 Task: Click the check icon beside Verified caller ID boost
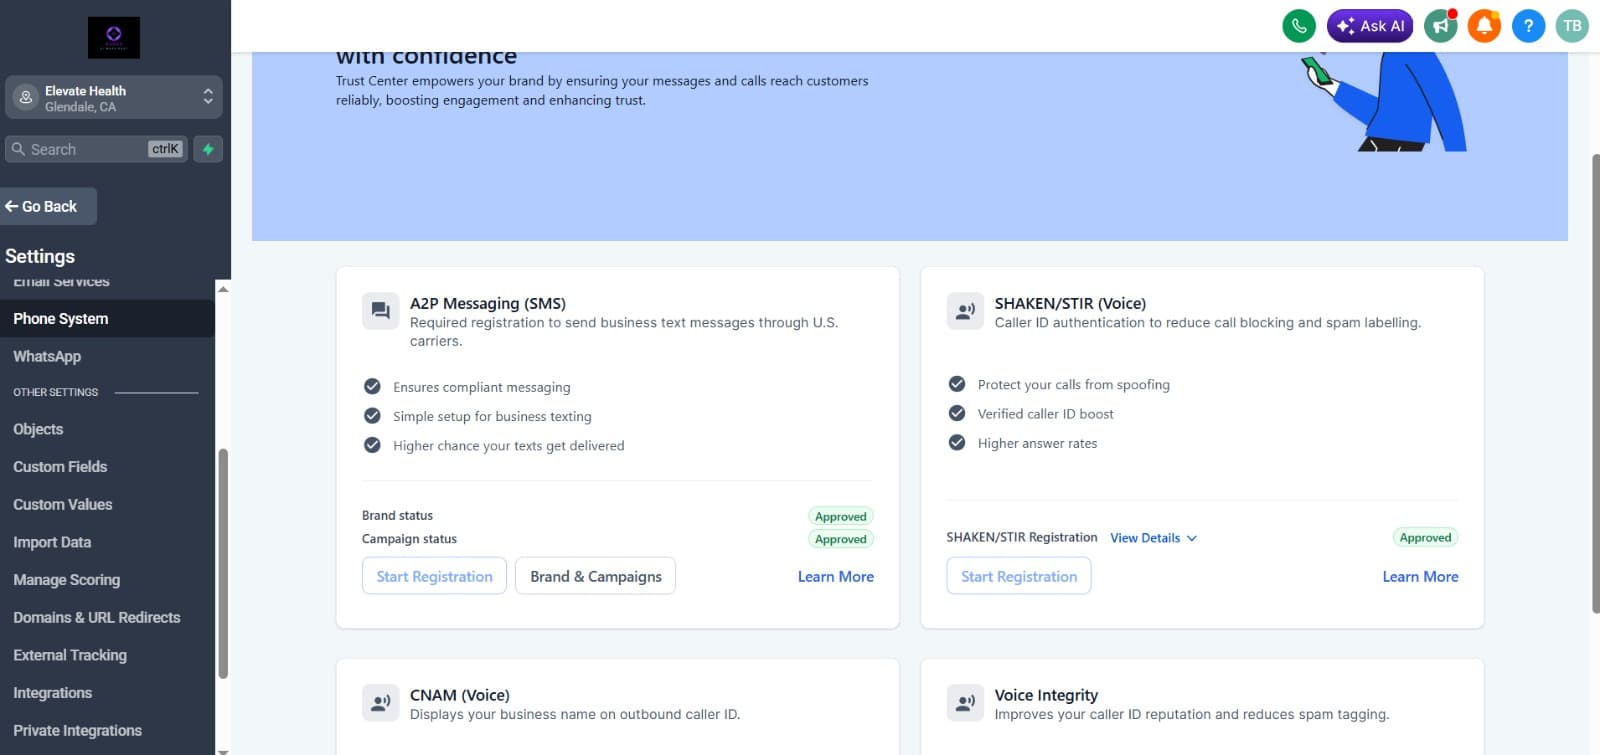click(957, 413)
